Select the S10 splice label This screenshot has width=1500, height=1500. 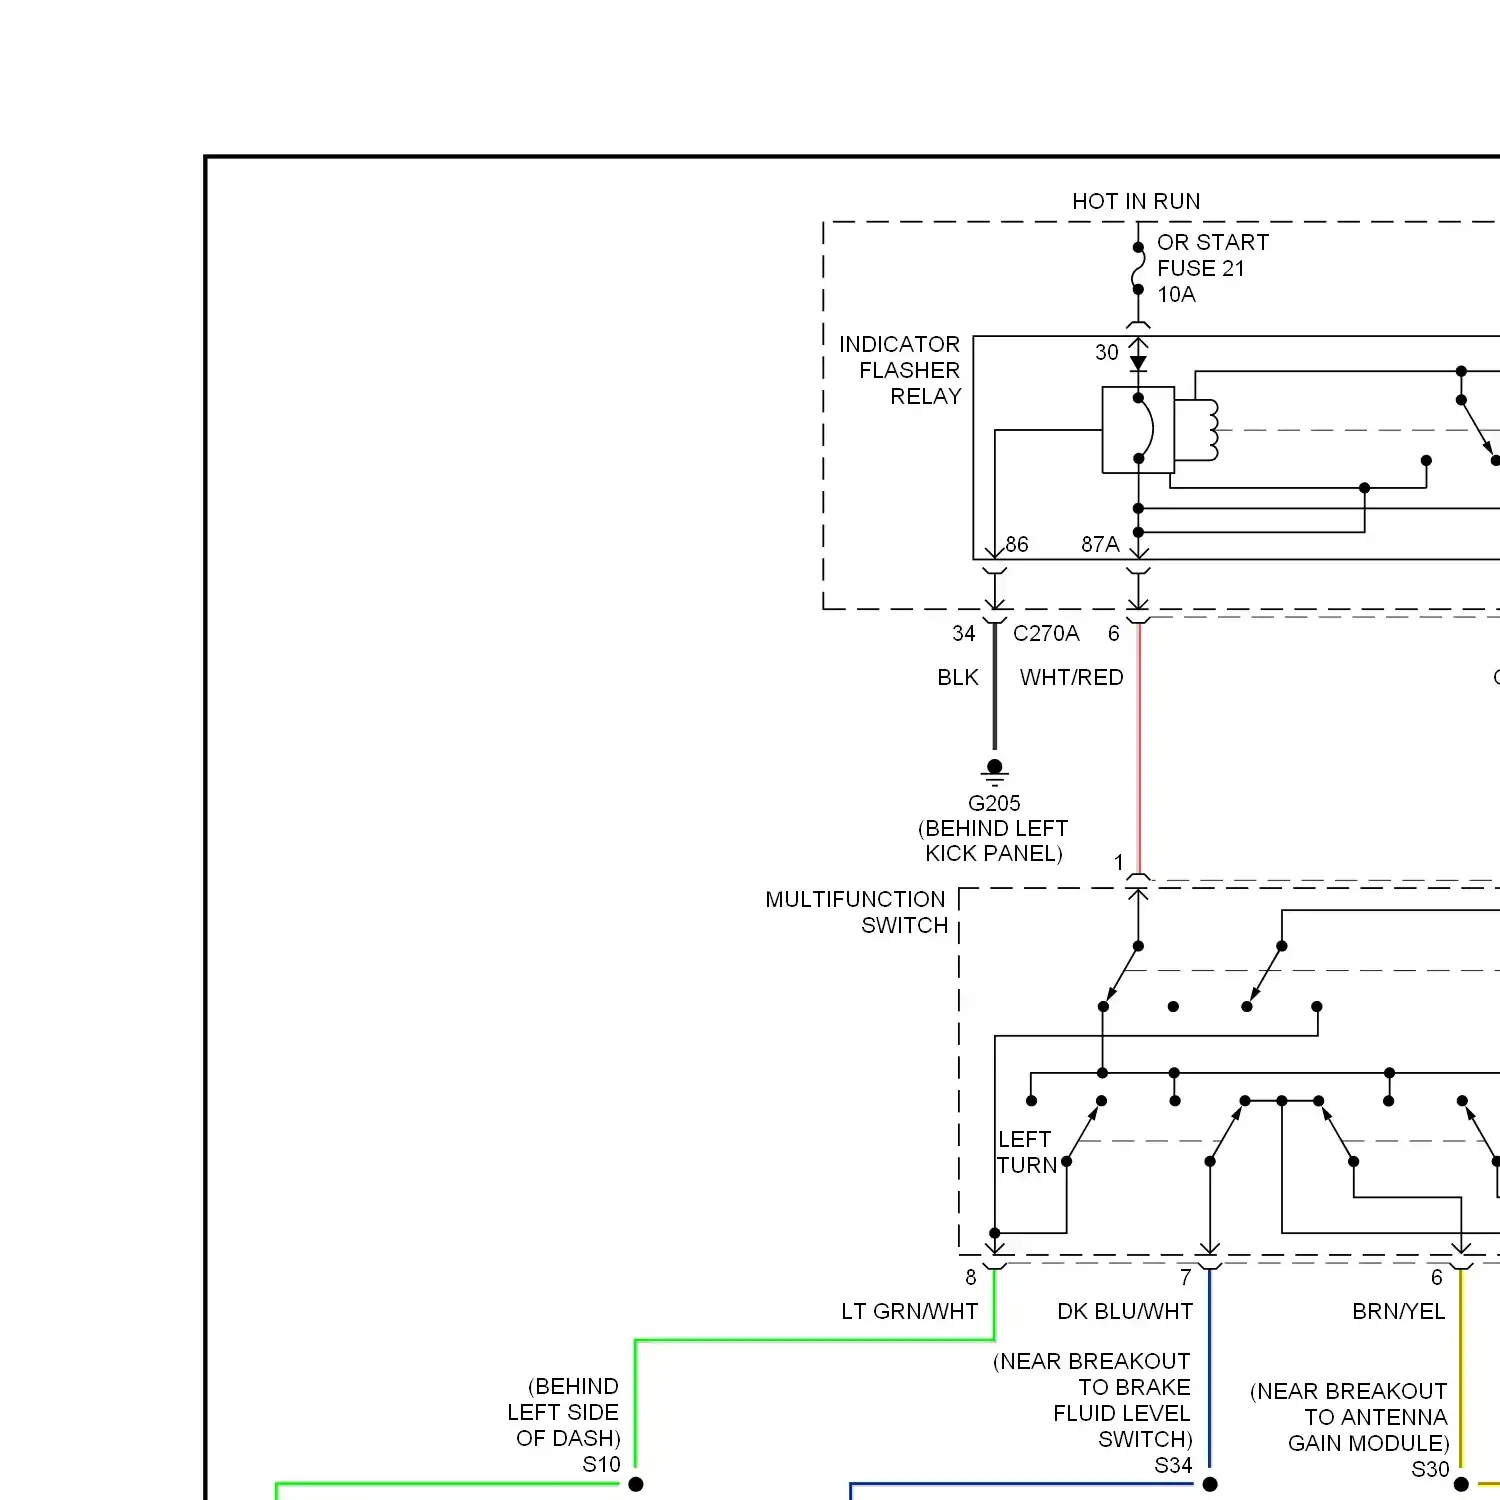point(601,1464)
